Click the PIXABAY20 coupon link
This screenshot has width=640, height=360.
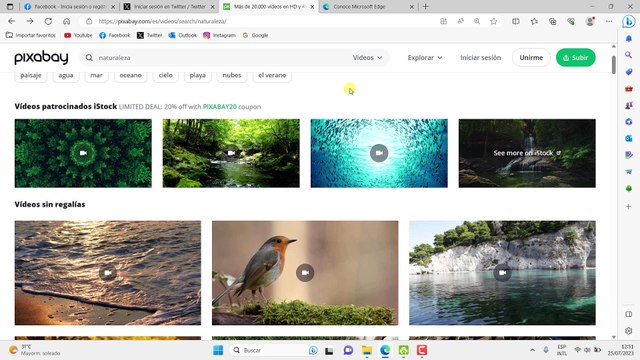pos(220,107)
